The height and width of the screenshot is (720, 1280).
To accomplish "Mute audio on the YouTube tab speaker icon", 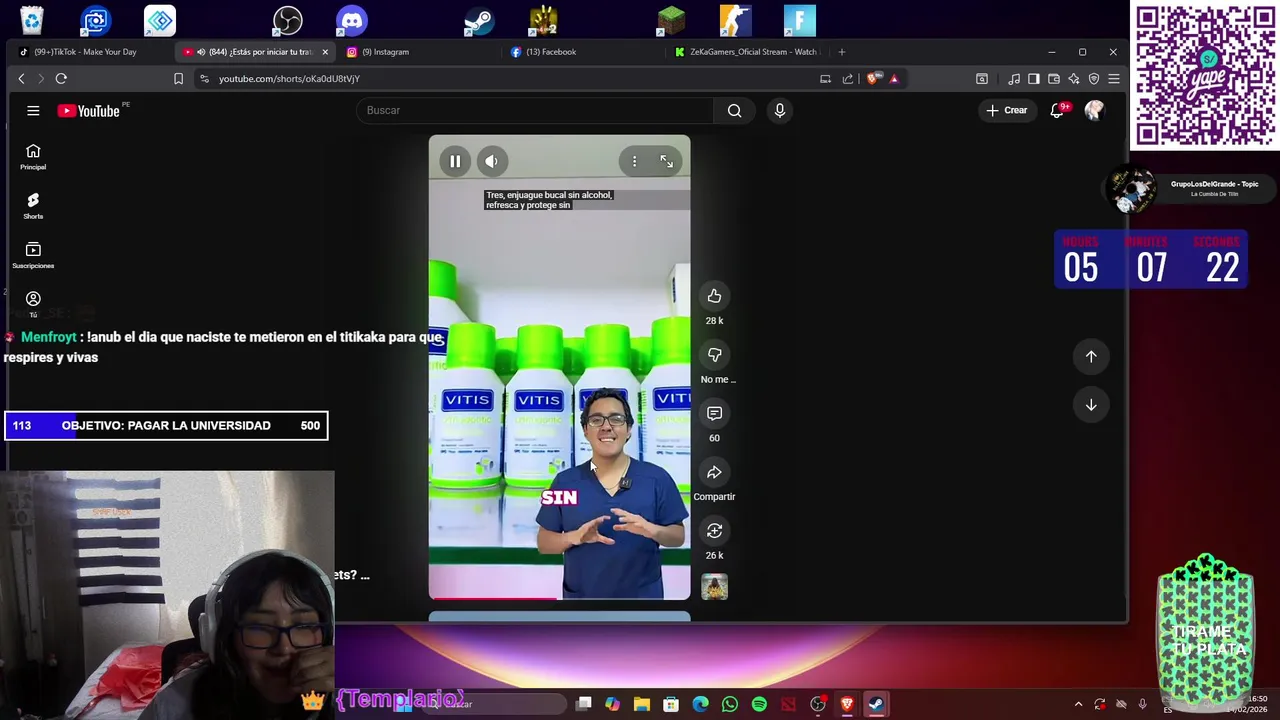I will (x=201, y=52).
